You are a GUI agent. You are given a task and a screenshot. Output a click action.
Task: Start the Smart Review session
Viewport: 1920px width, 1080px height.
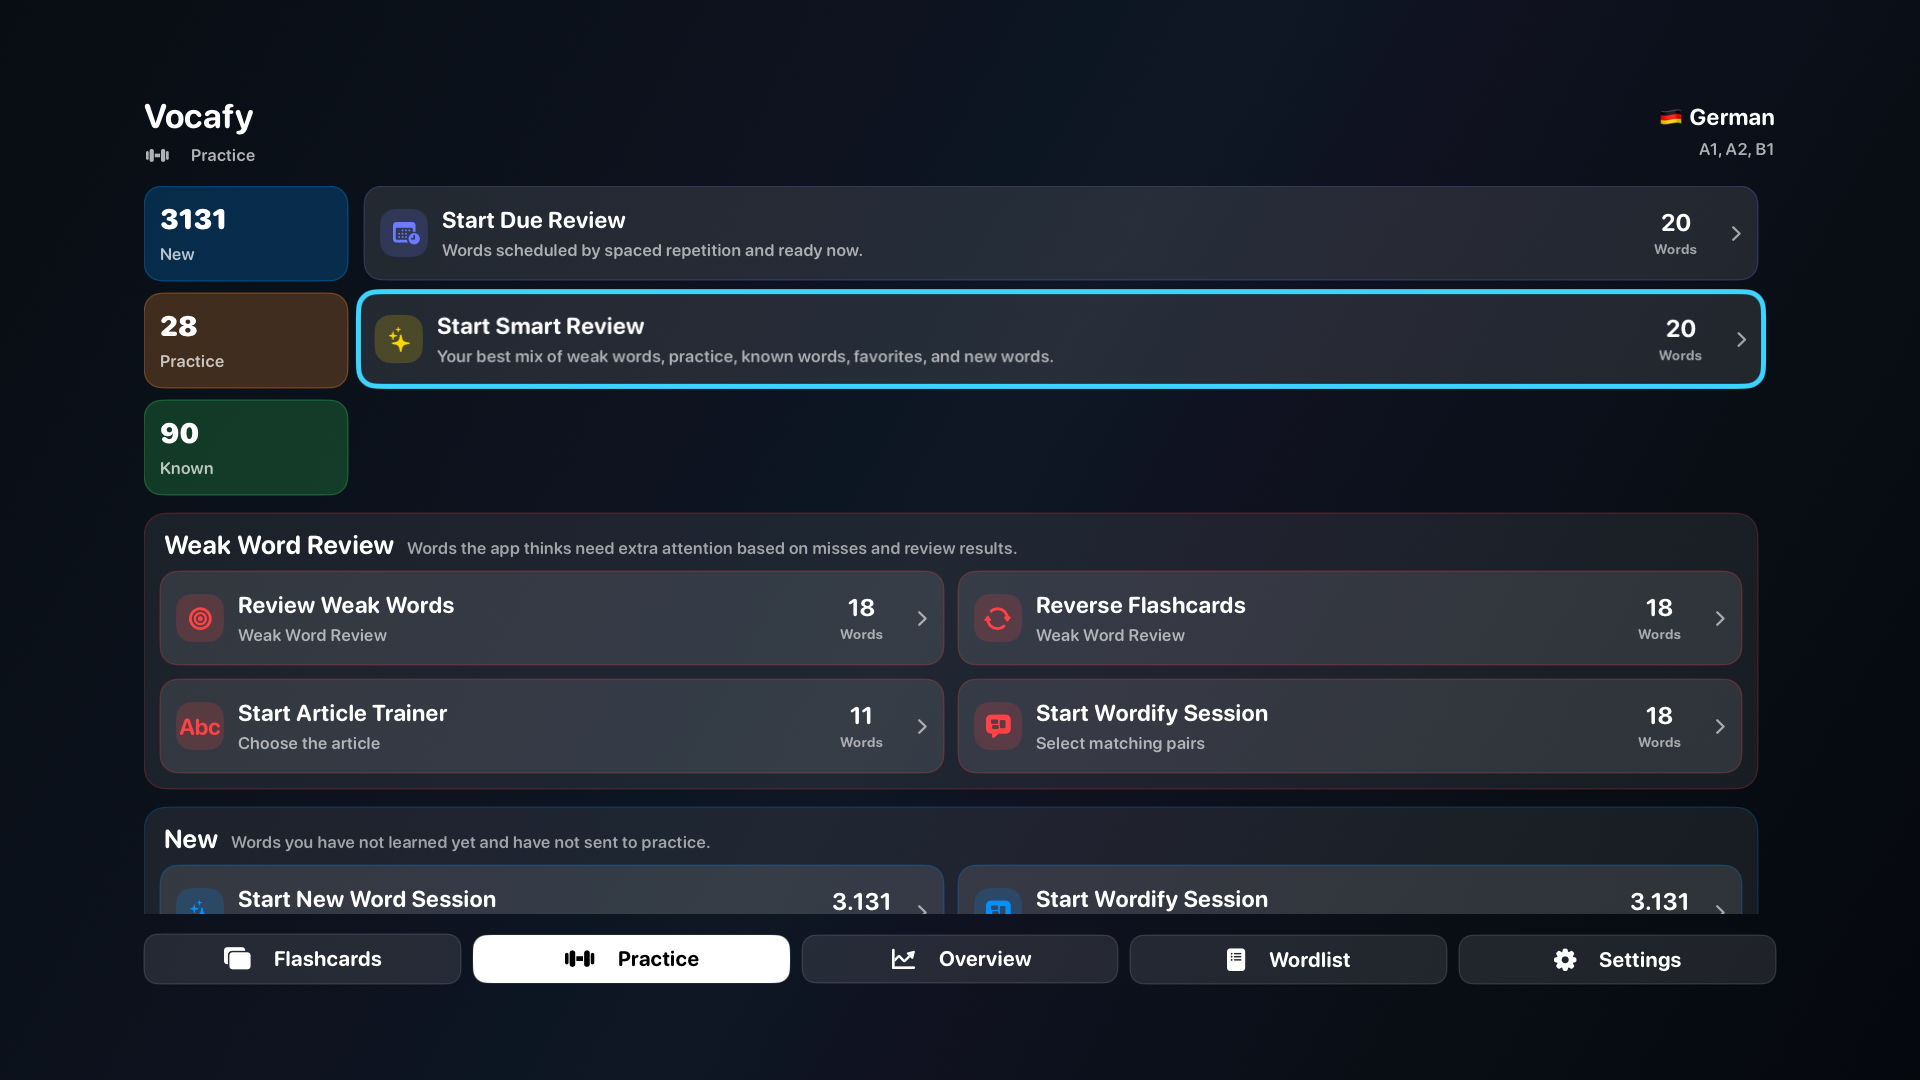click(x=1061, y=340)
